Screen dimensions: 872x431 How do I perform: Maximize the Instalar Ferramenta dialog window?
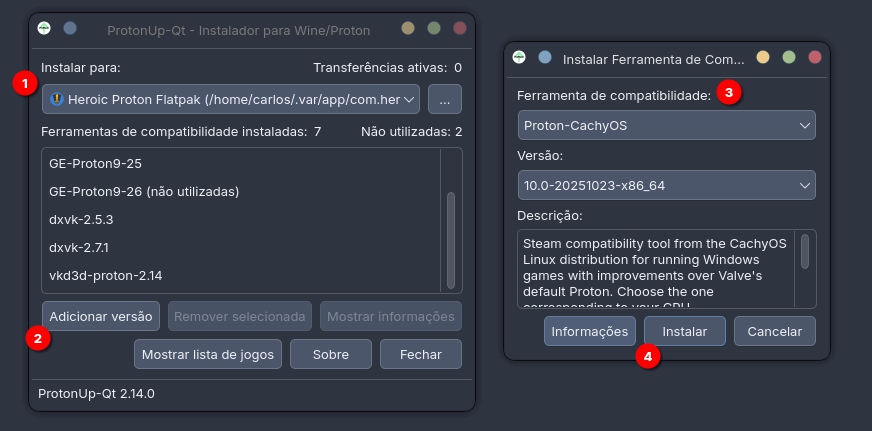[789, 58]
